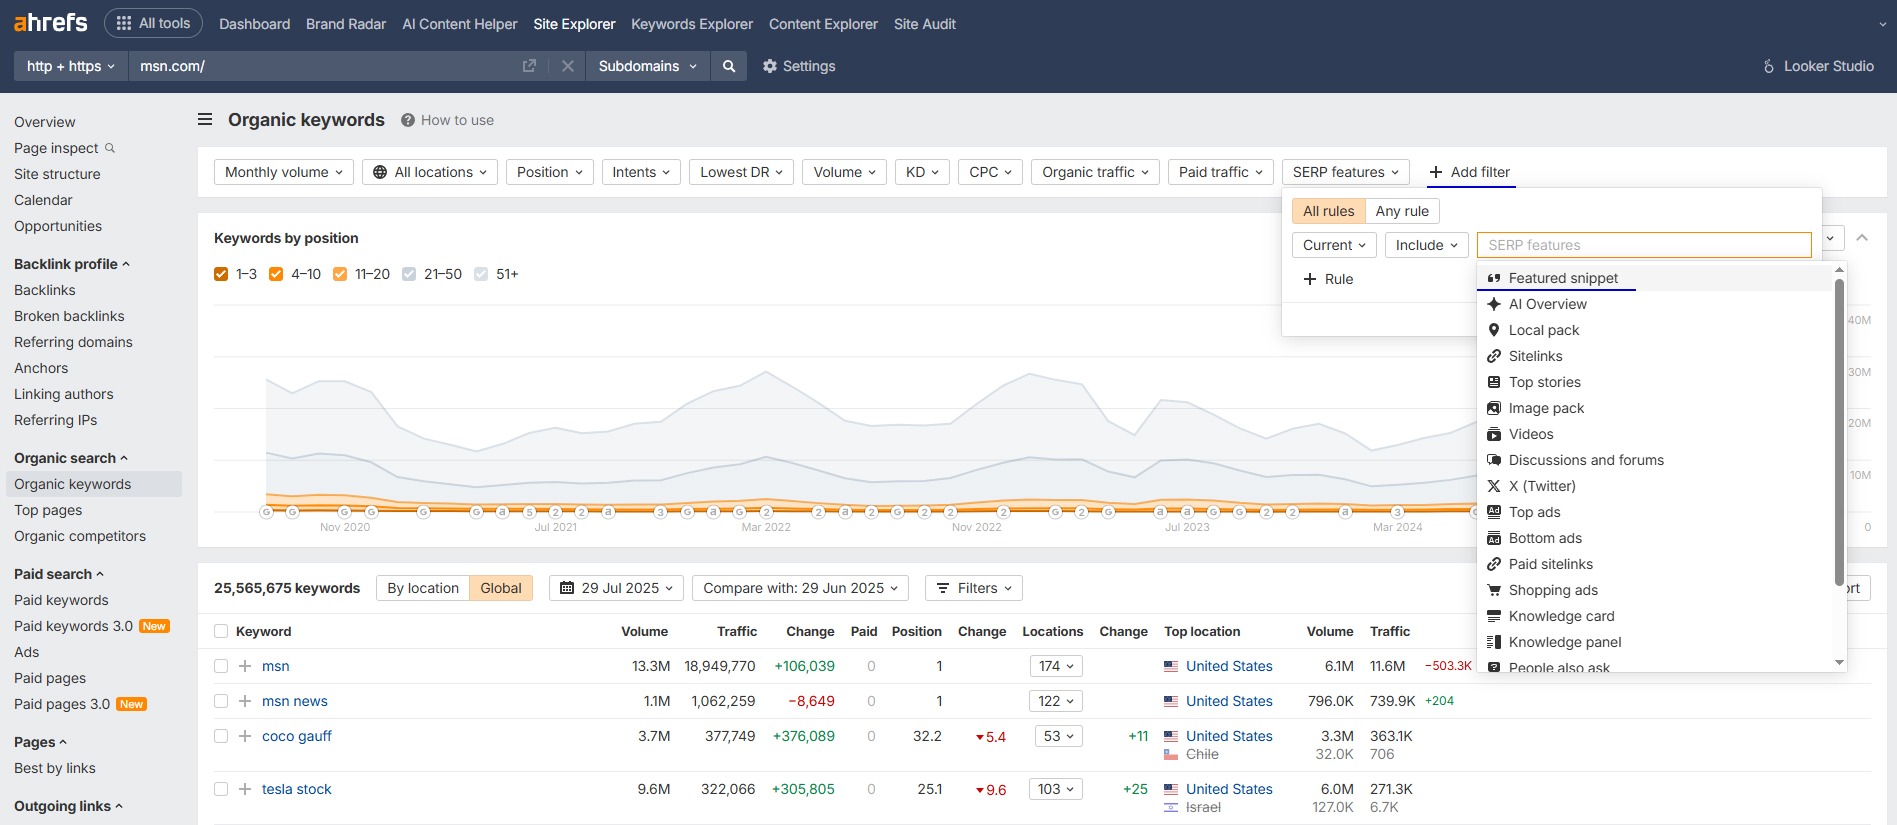Click the Jul 2021 Google update marker
The width and height of the screenshot is (1897, 825).
coord(555,512)
